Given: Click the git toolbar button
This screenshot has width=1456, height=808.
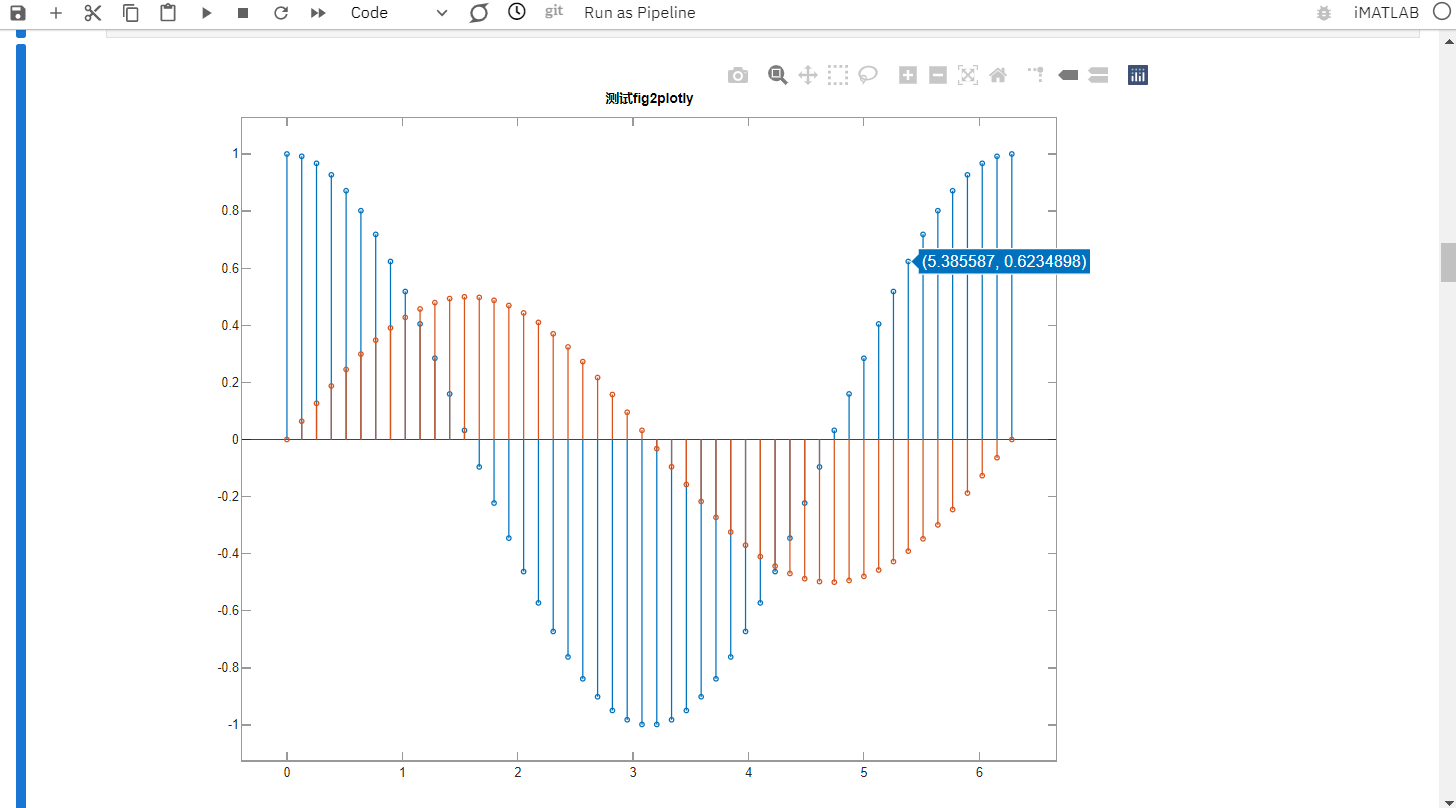Looking at the screenshot, I should (554, 12).
